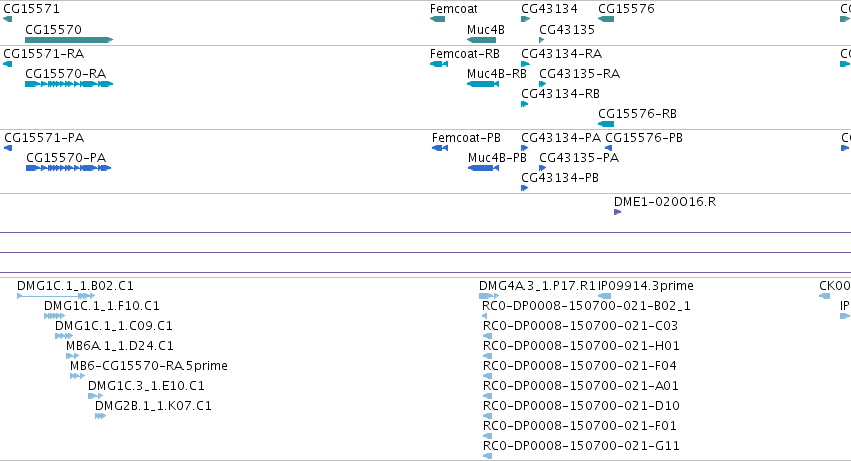Select the DMG1C.1_1.B02.C1 EST label
851x461 pixels.
tap(75, 286)
